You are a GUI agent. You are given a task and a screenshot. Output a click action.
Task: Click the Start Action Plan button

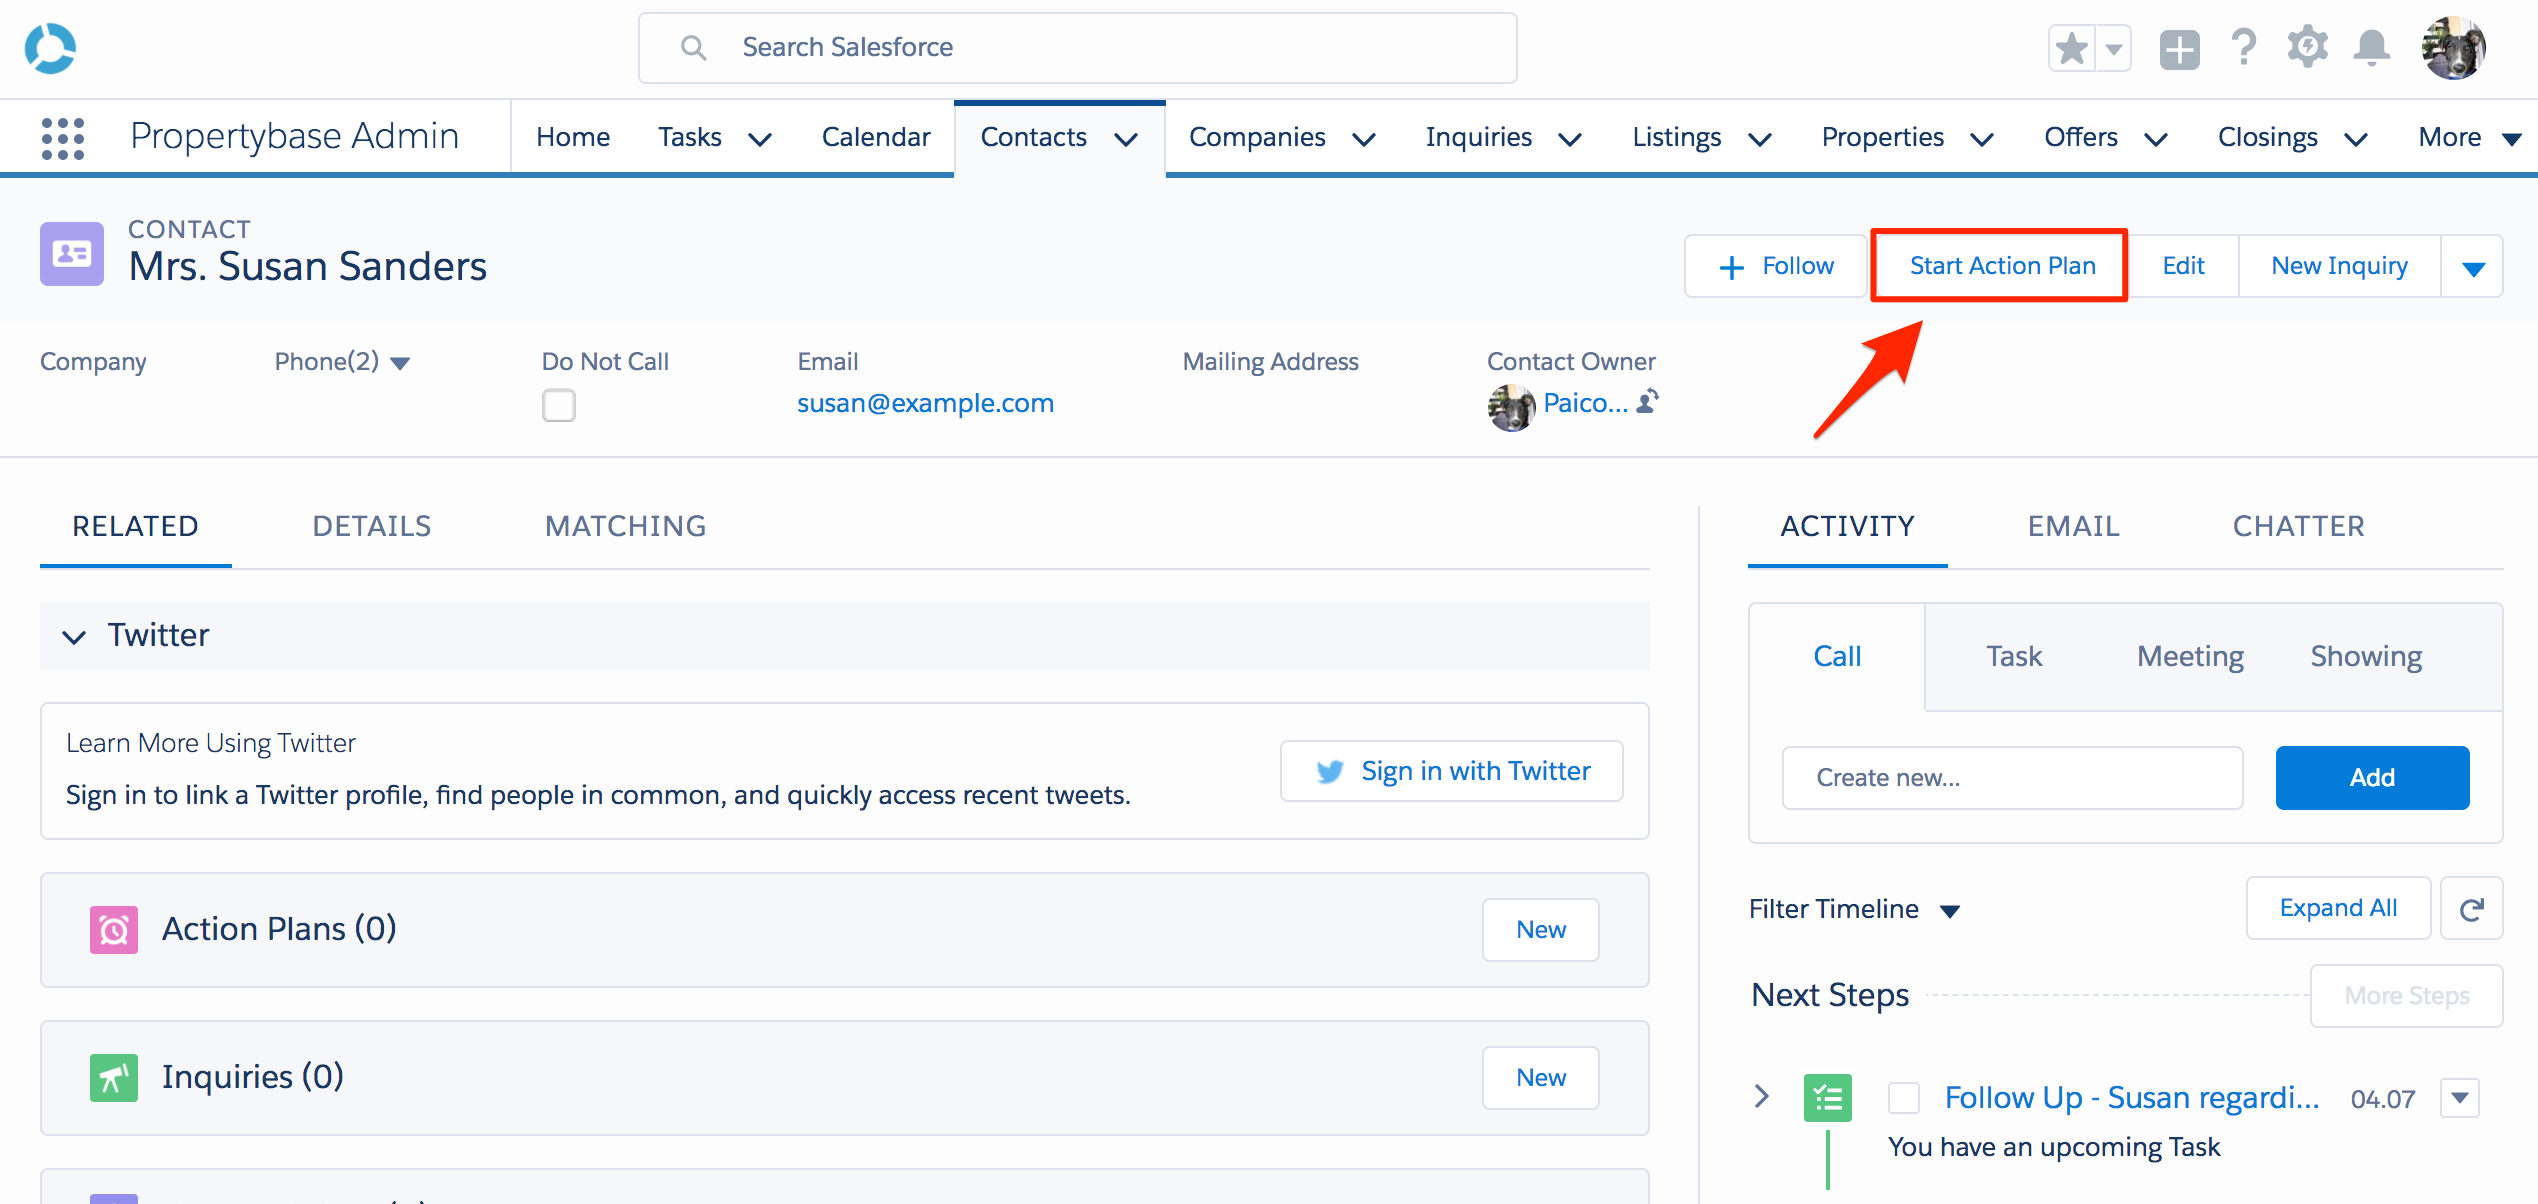(x=2002, y=266)
